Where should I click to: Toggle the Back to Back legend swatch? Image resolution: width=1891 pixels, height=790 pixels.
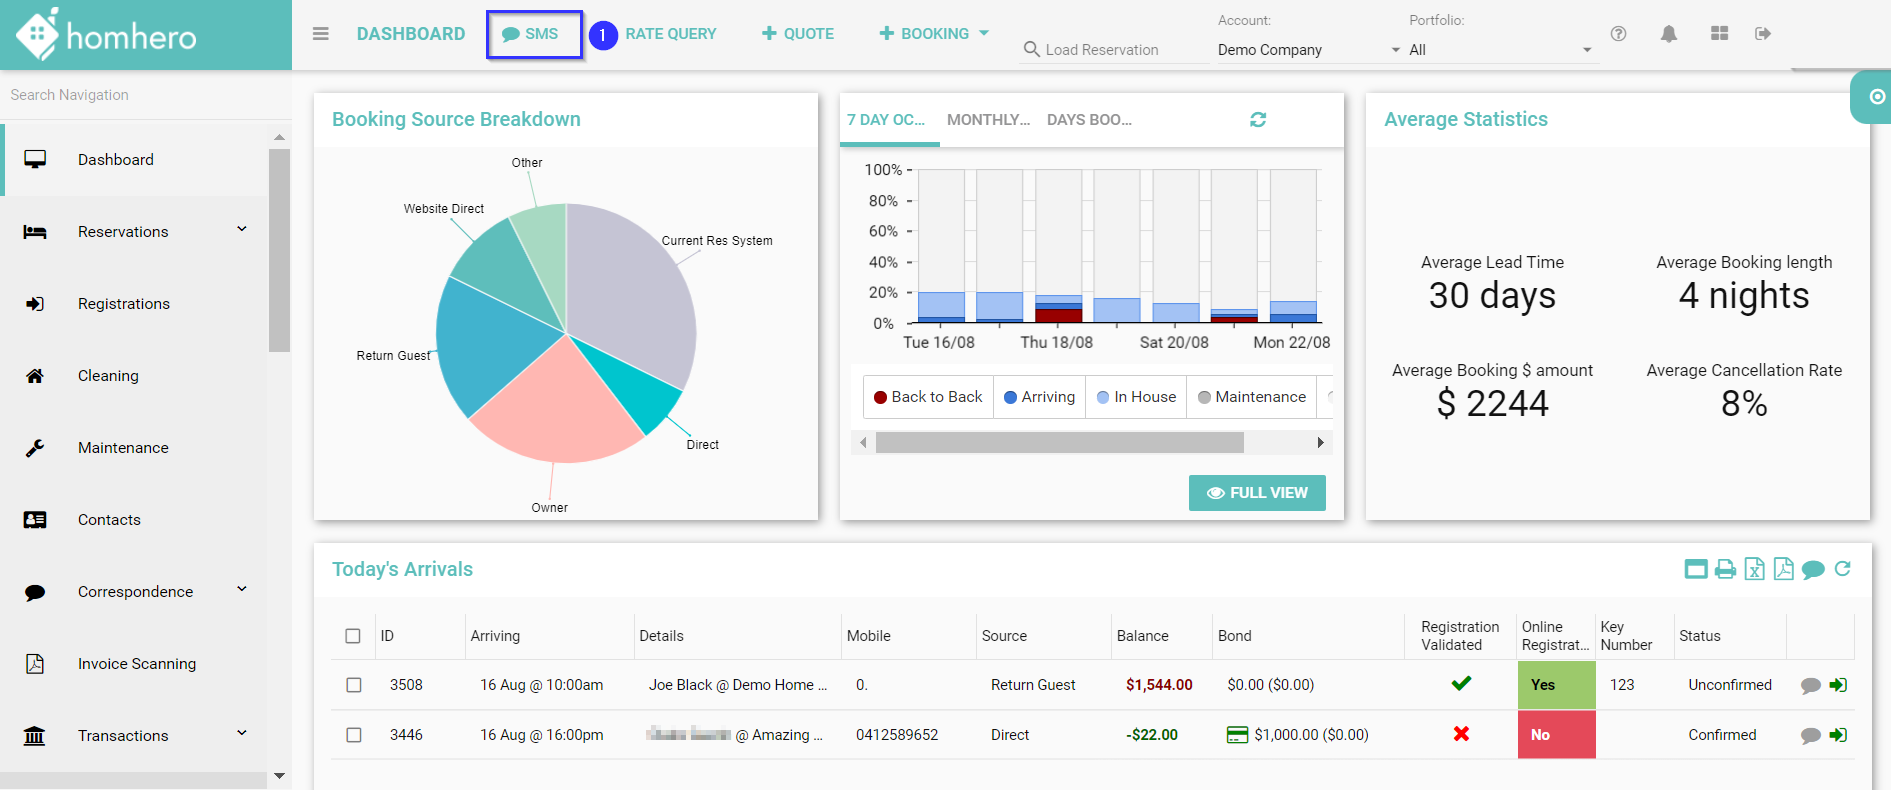coord(881,398)
